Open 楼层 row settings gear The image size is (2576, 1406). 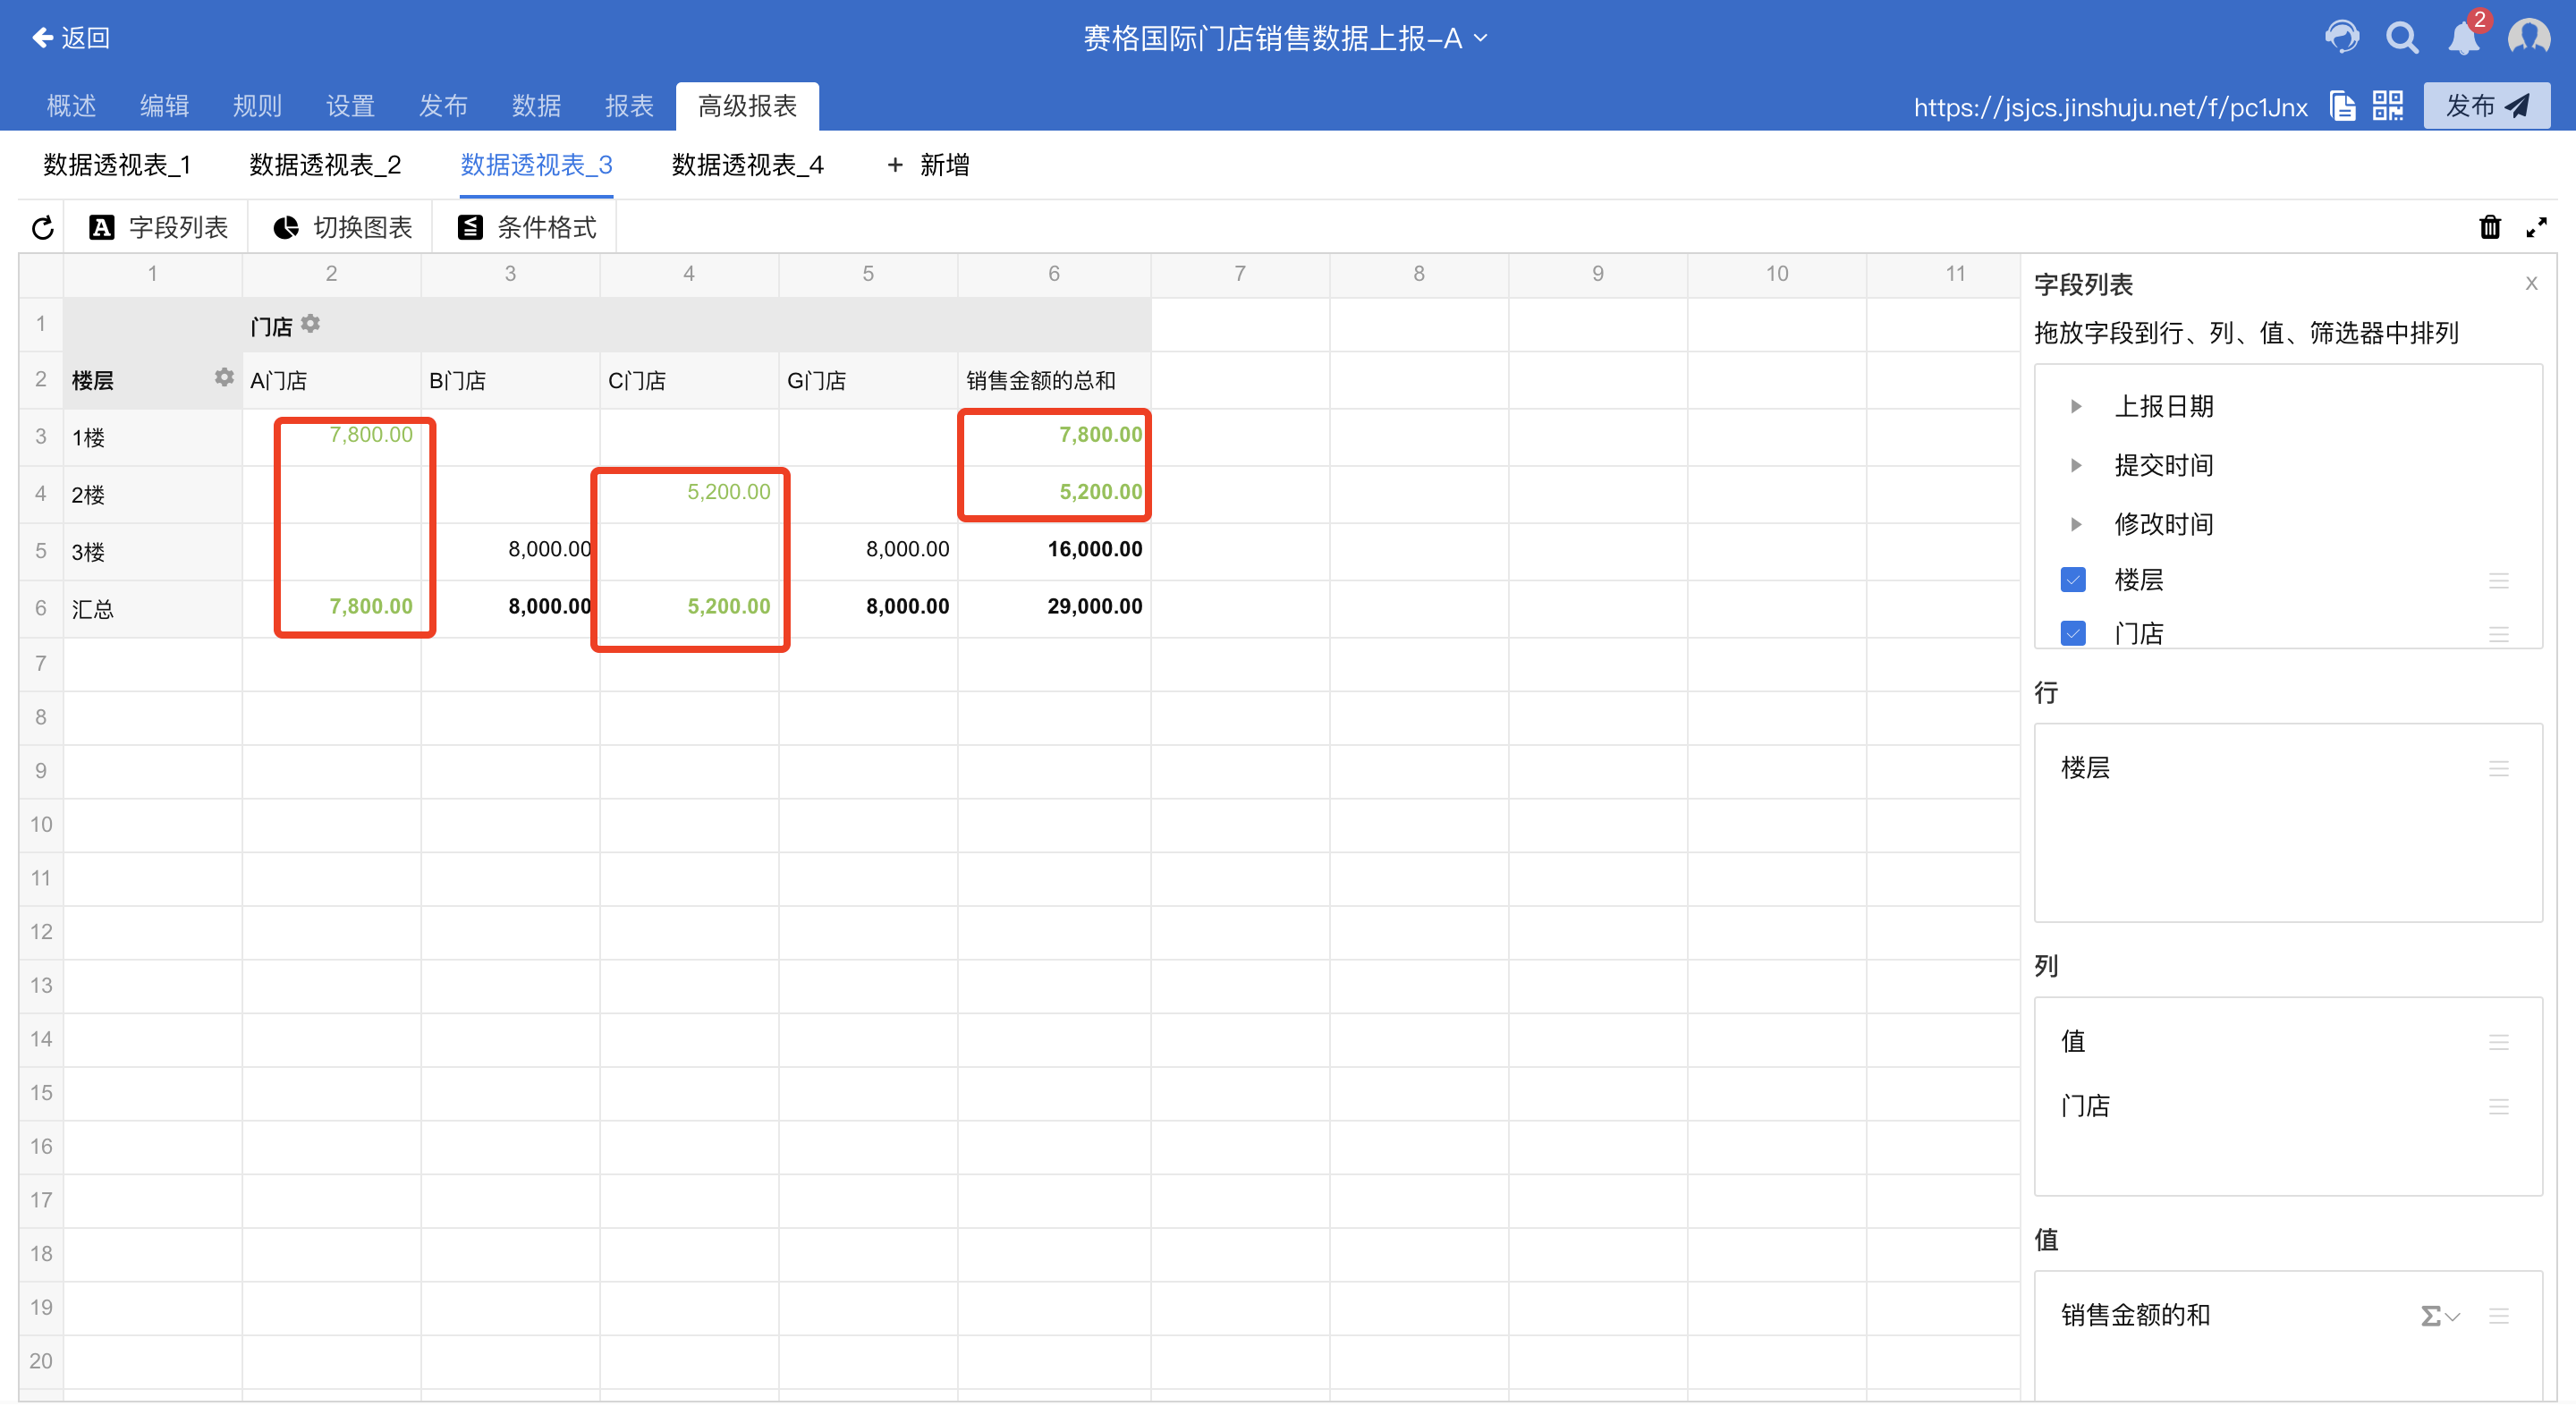coord(224,377)
